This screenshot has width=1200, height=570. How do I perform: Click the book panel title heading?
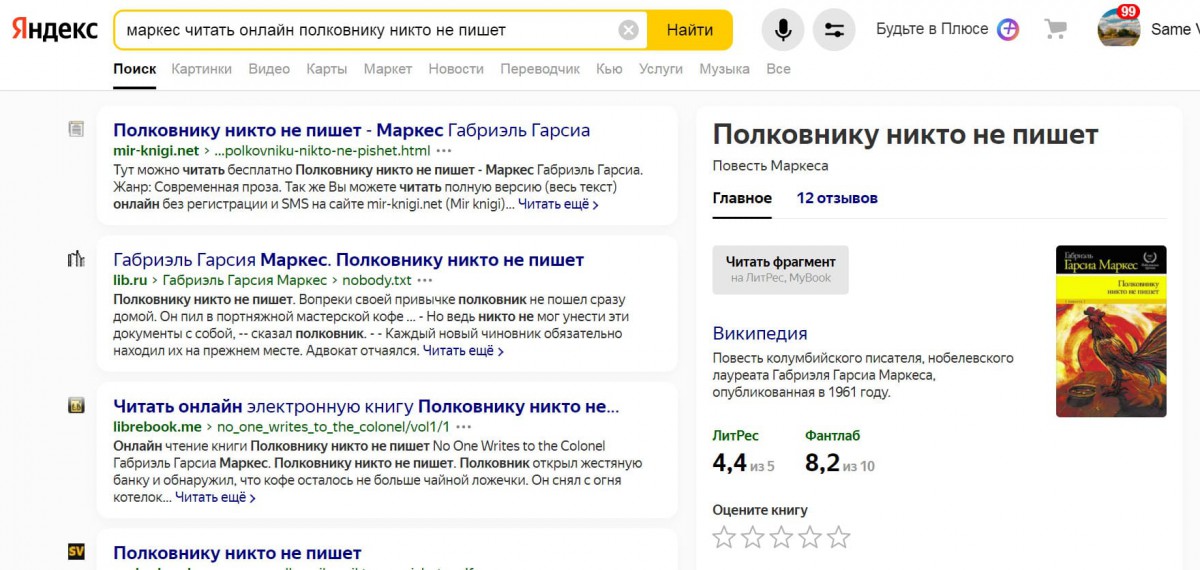905,135
